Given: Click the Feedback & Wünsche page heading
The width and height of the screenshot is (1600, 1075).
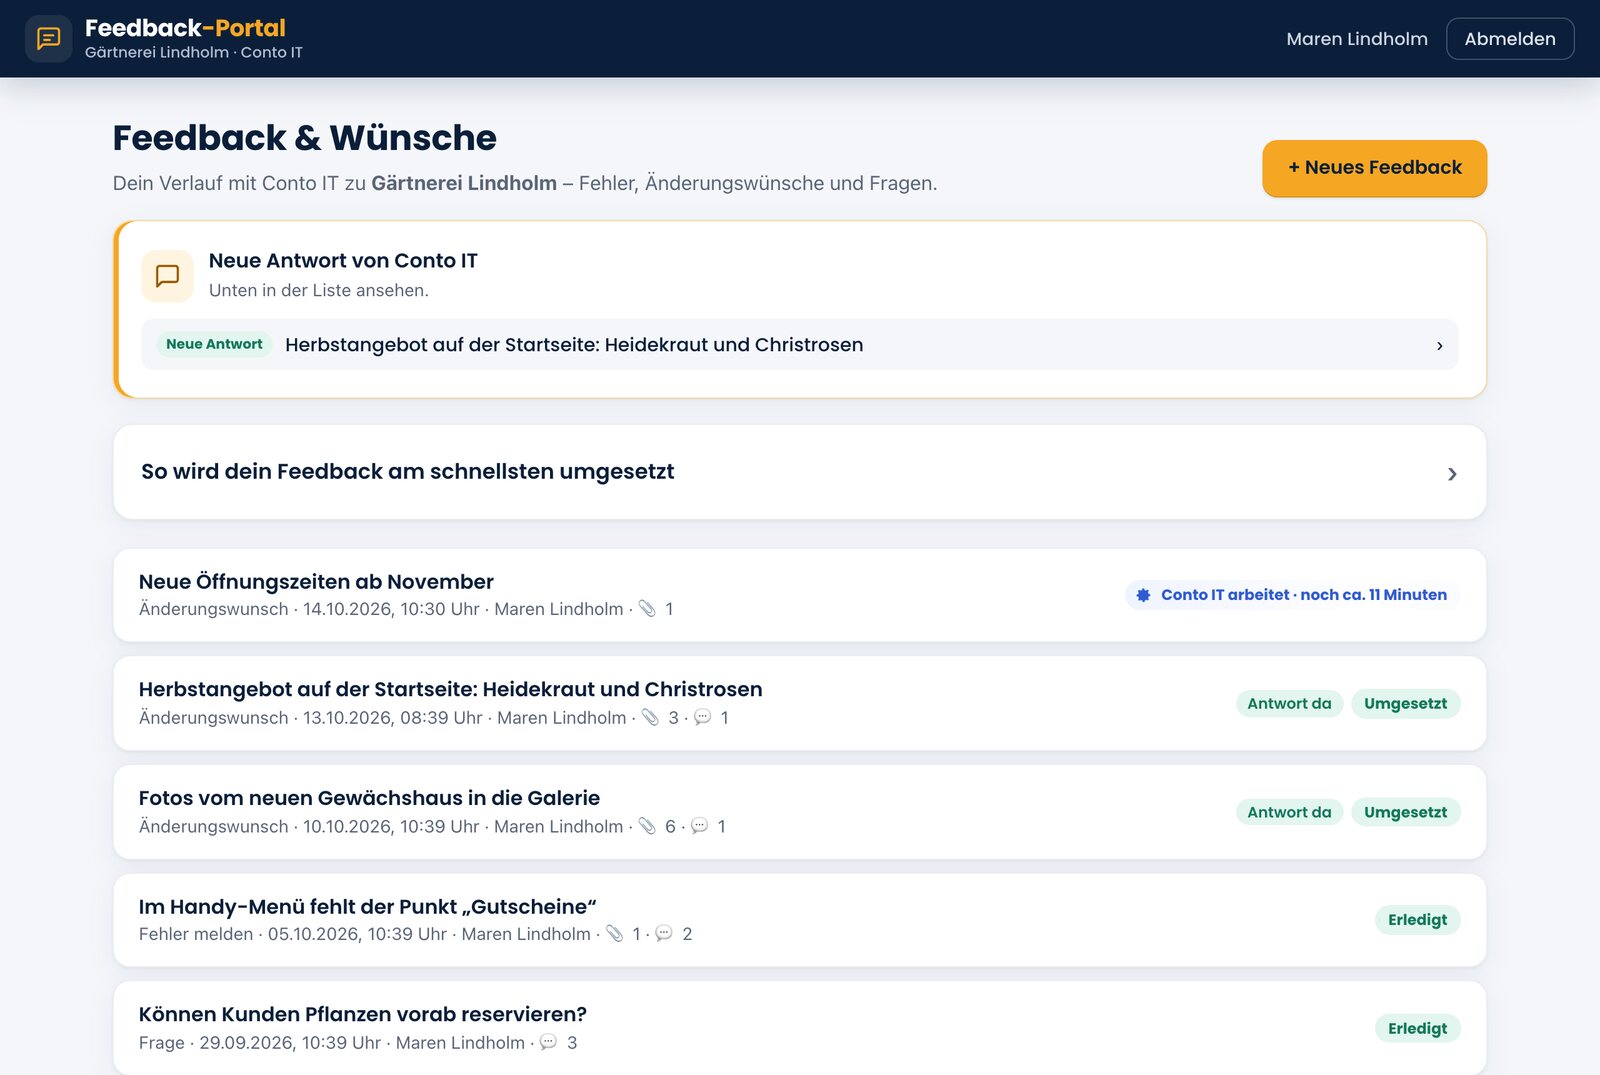Looking at the screenshot, I should [304, 138].
